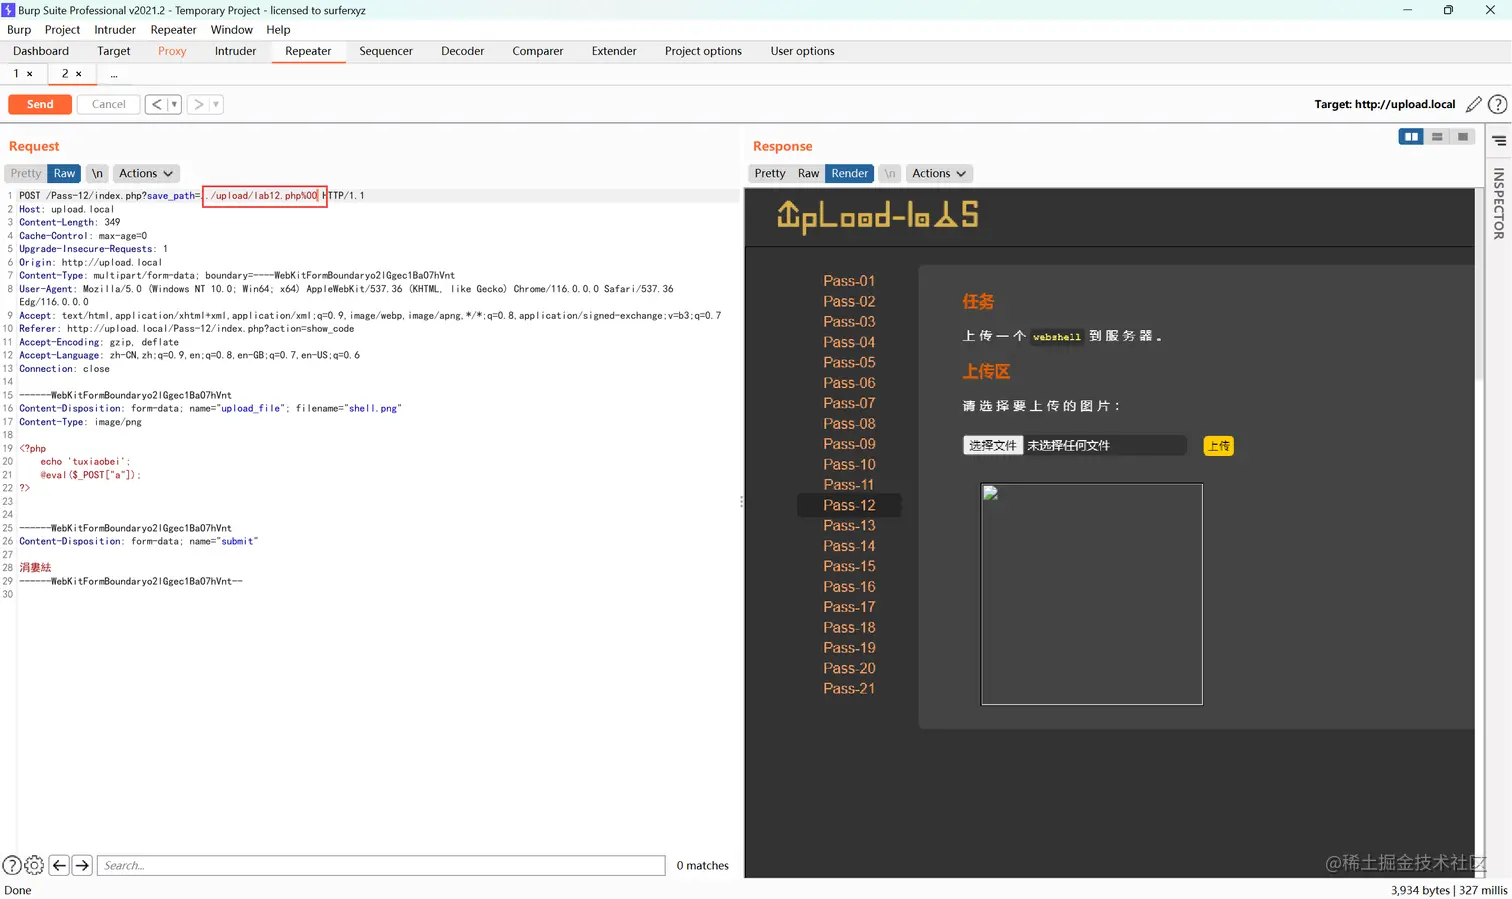Select top-bottom layout icon

point(1437,137)
